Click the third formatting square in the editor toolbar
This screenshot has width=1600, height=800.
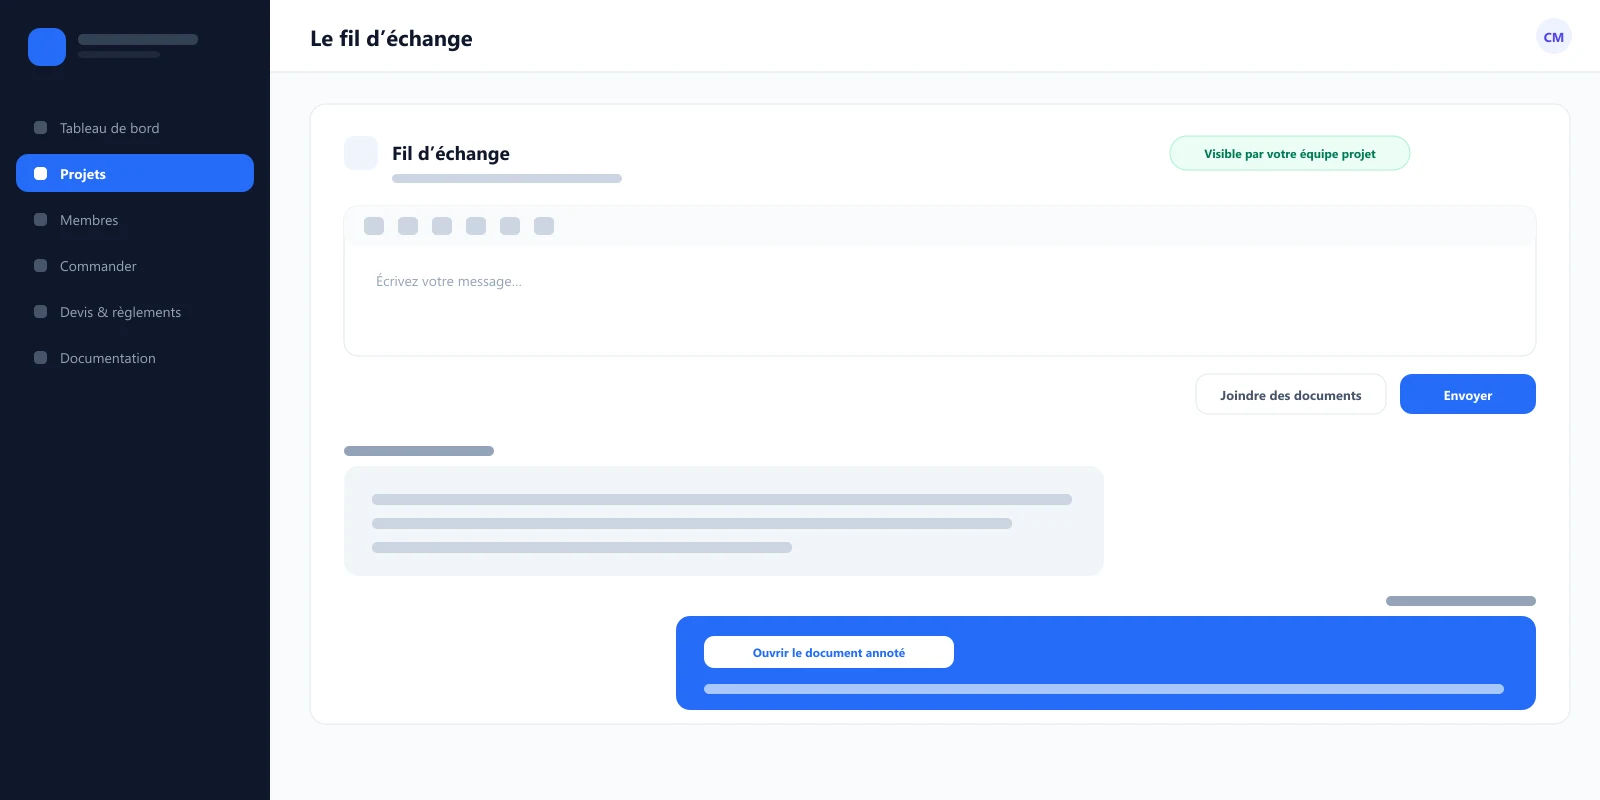[x=442, y=226]
